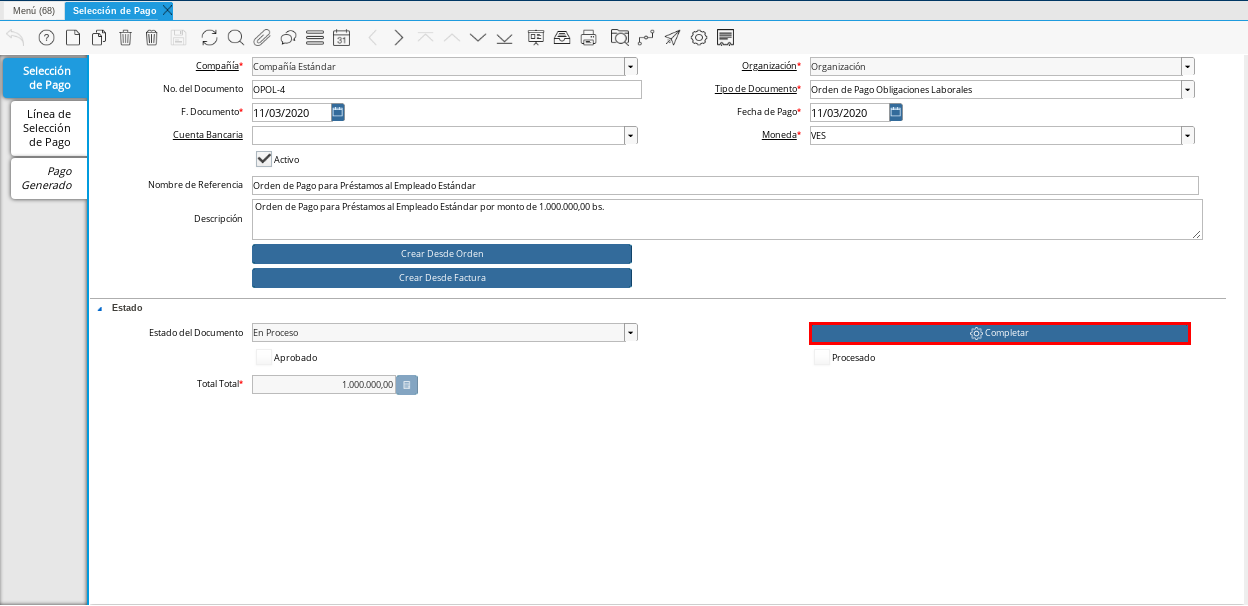Expand the Moneda dropdown list
The height and width of the screenshot is (606, 1248).
(x=1187, y=135)
